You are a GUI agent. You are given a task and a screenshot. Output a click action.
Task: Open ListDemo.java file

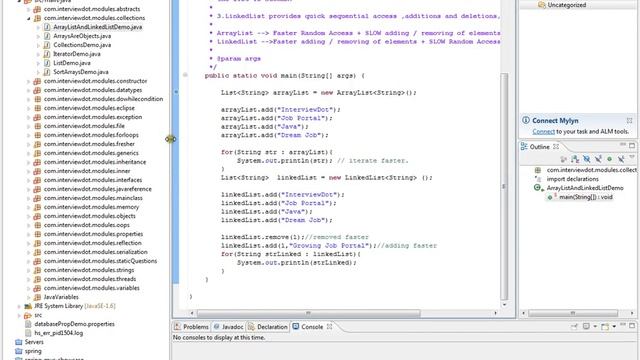tap(72, 63)
